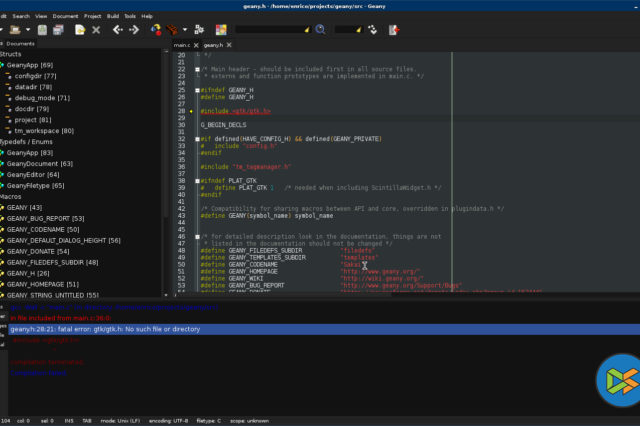The width and height of the screenshot is (640, 426).
Task: Collapse the fold at #ifndef GEANY_H line
Action: pyautogui.click(x=199, y=90)
